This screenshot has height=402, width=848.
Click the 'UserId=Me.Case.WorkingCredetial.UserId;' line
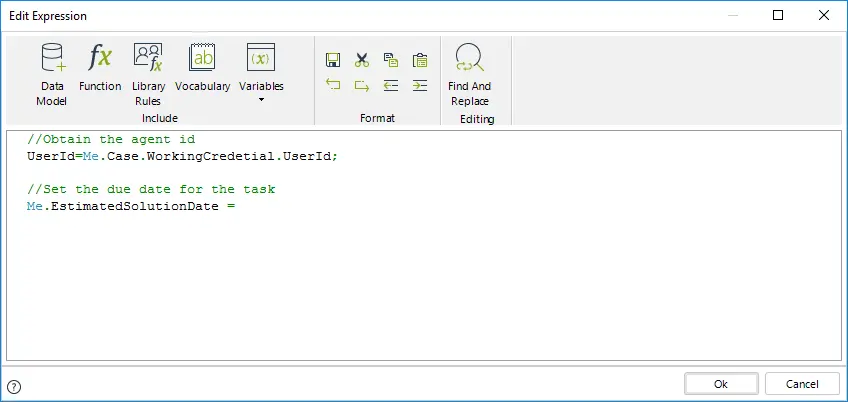[x=182, y=156]
